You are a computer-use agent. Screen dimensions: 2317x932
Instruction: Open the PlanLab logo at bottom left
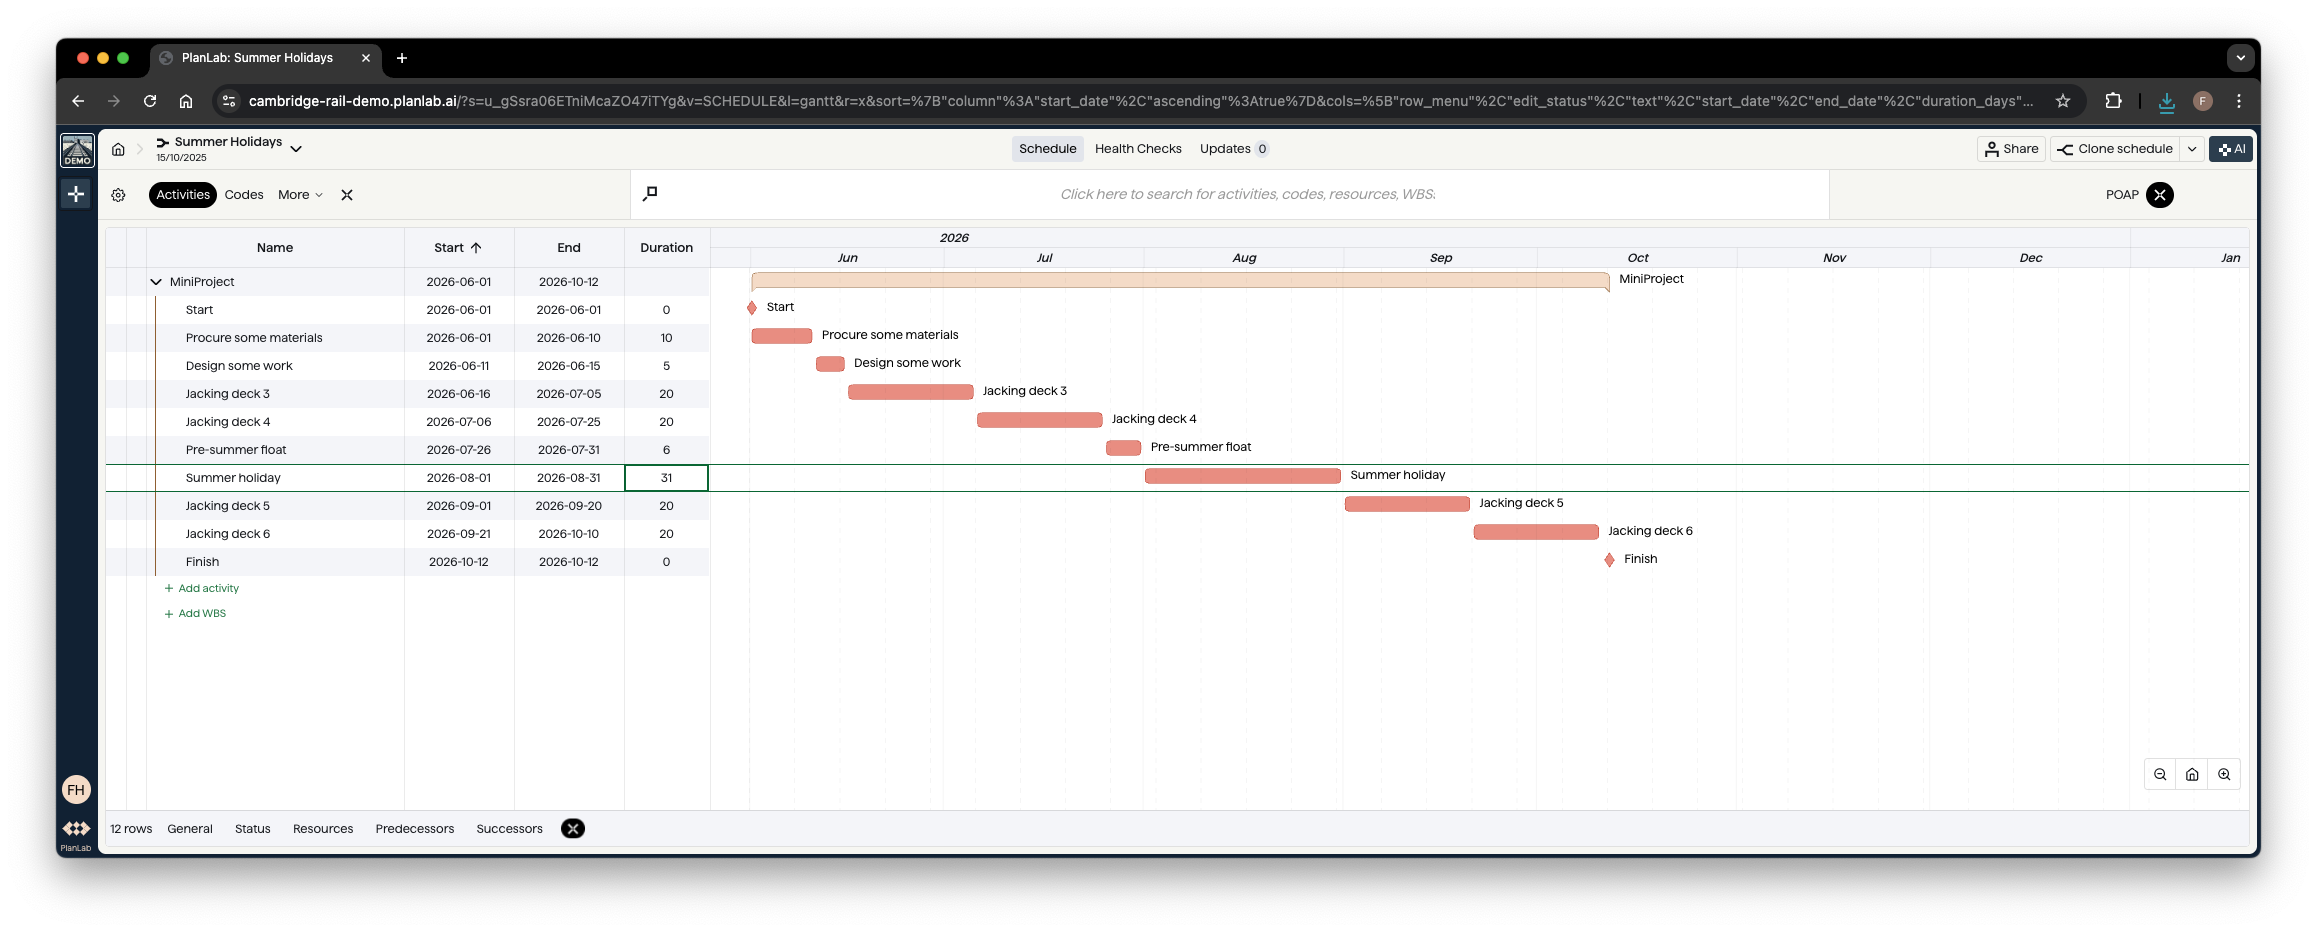click(75, 828)
